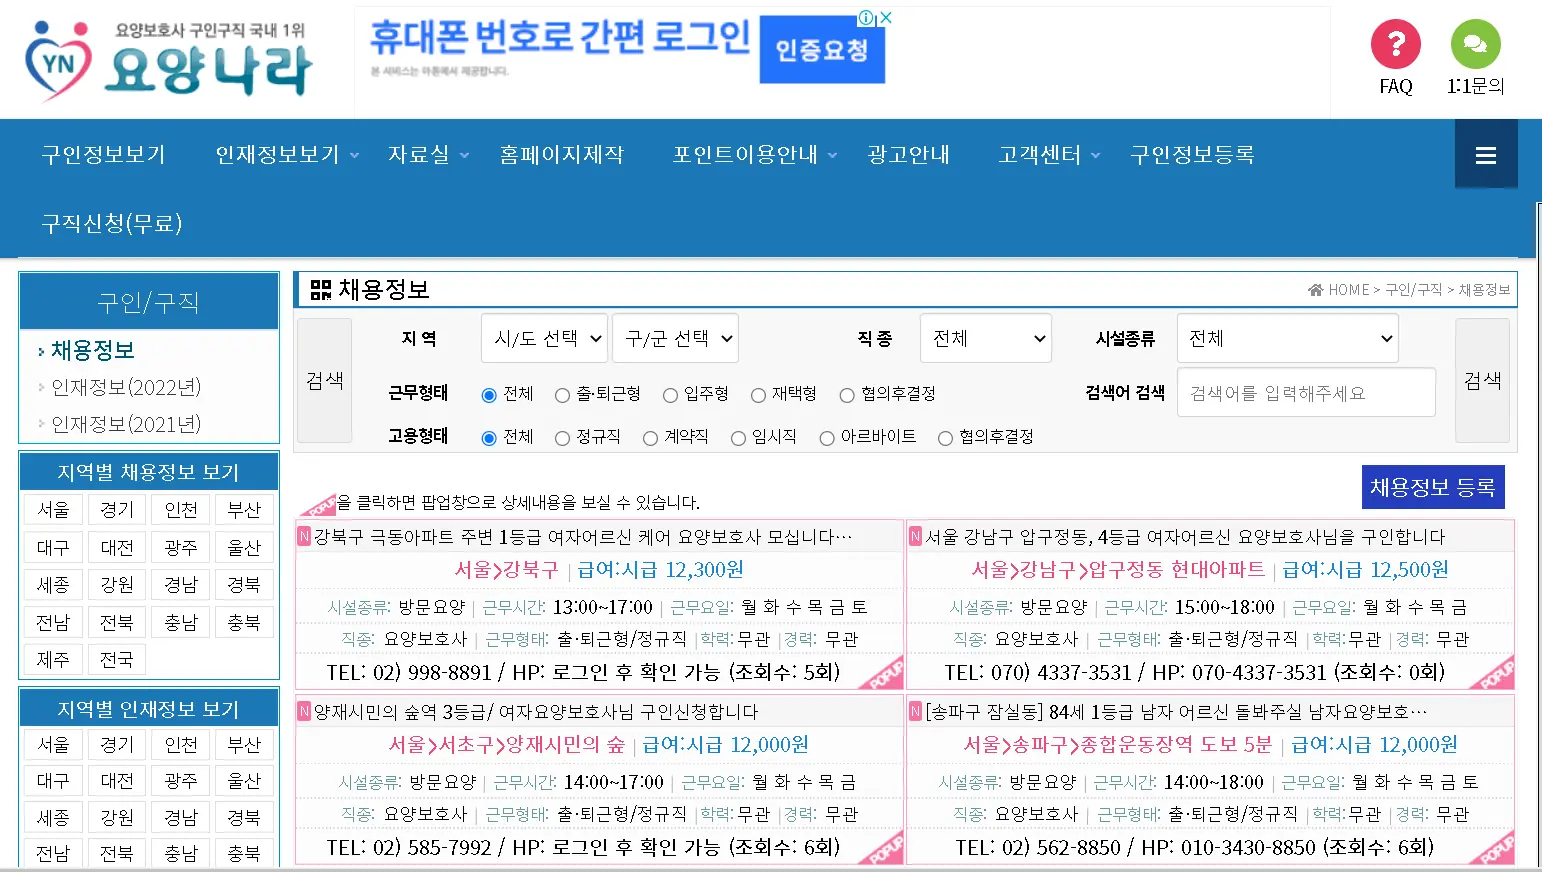This screenshot has height=872, width=1542.
Task: Select the 입주형 work type radio button
Action: tap(669, 394)
